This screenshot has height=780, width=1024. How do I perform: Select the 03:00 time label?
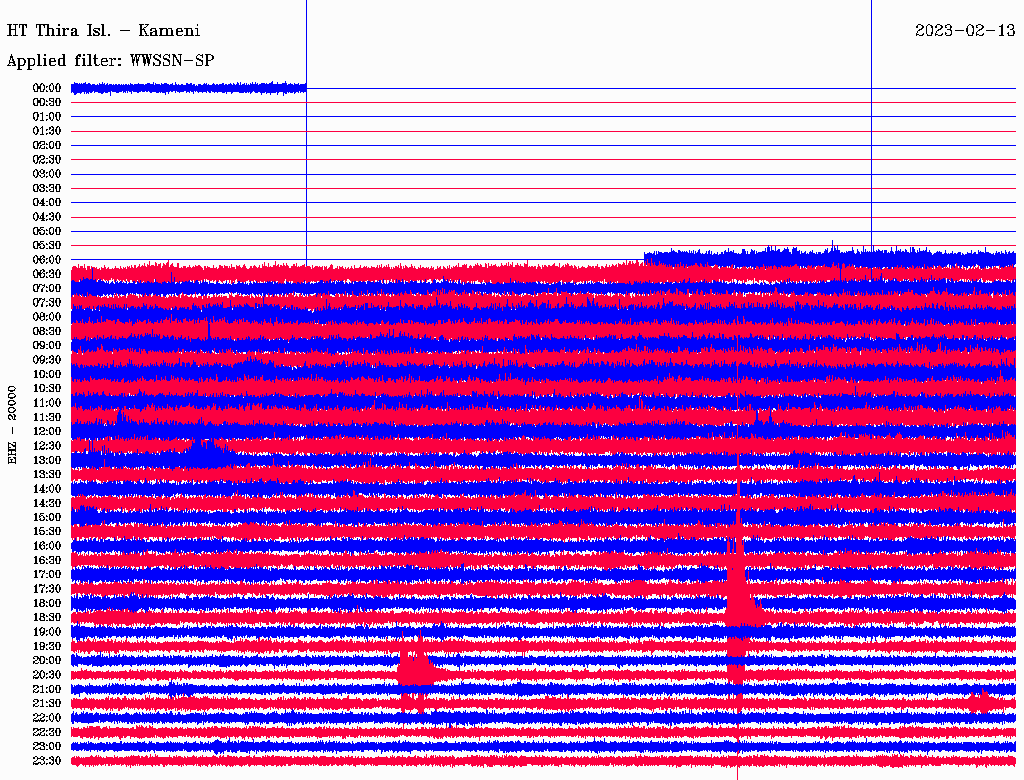[x=47, y=174]
